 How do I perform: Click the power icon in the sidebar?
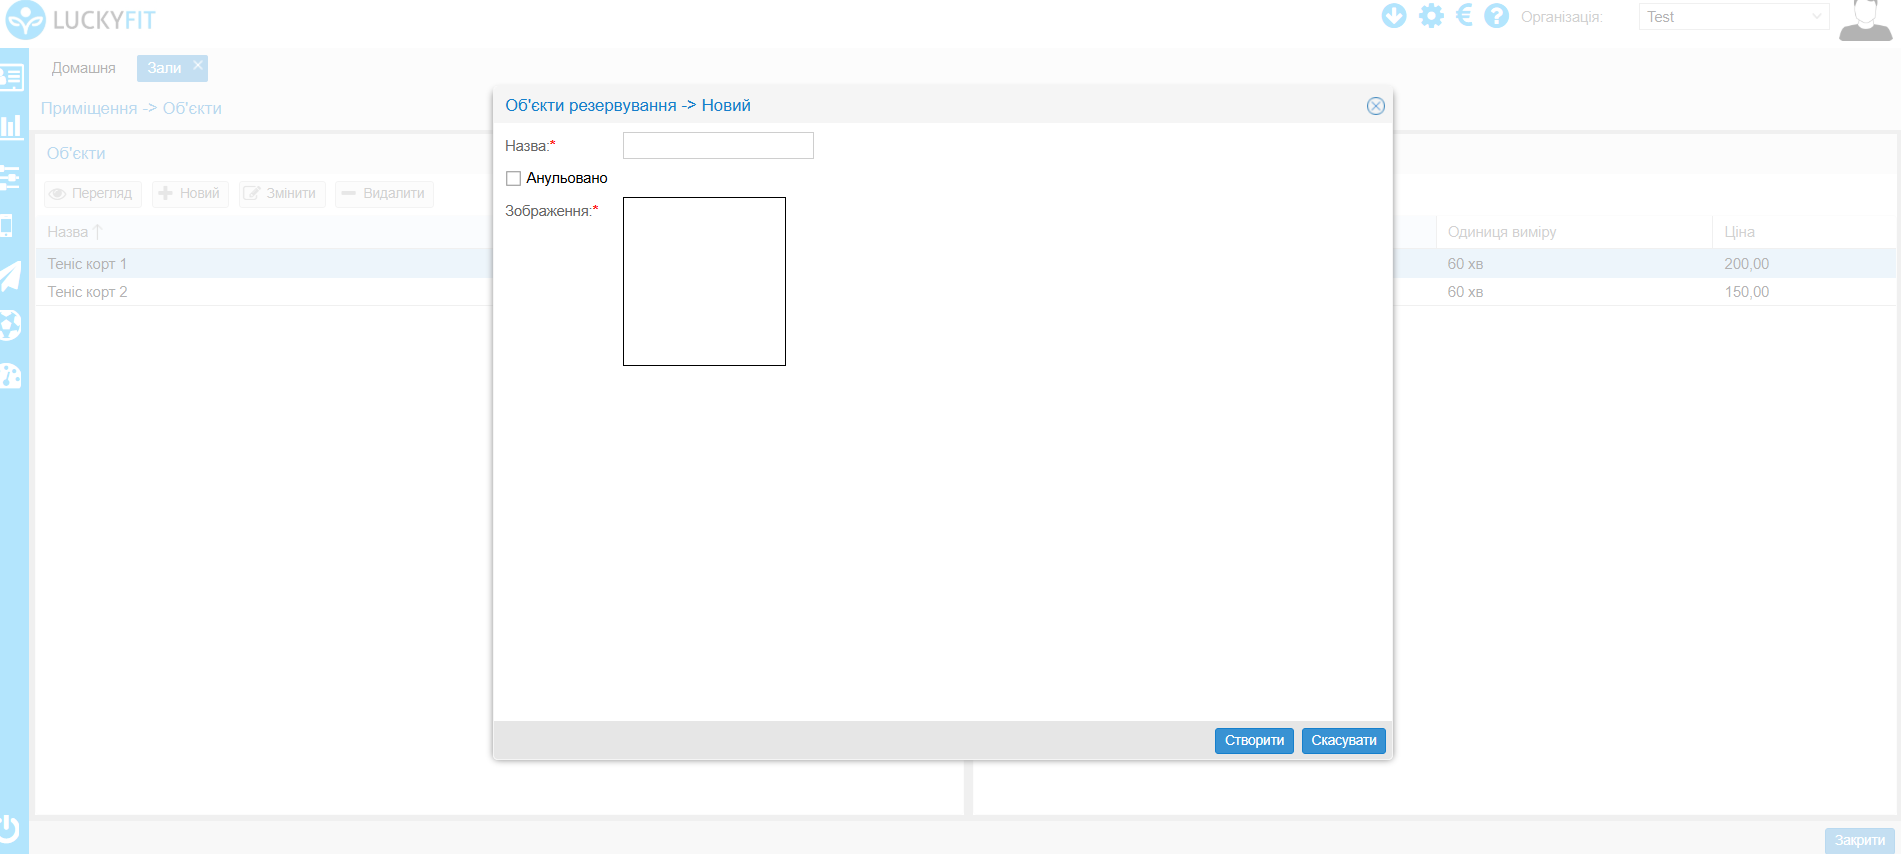[10, 828]
